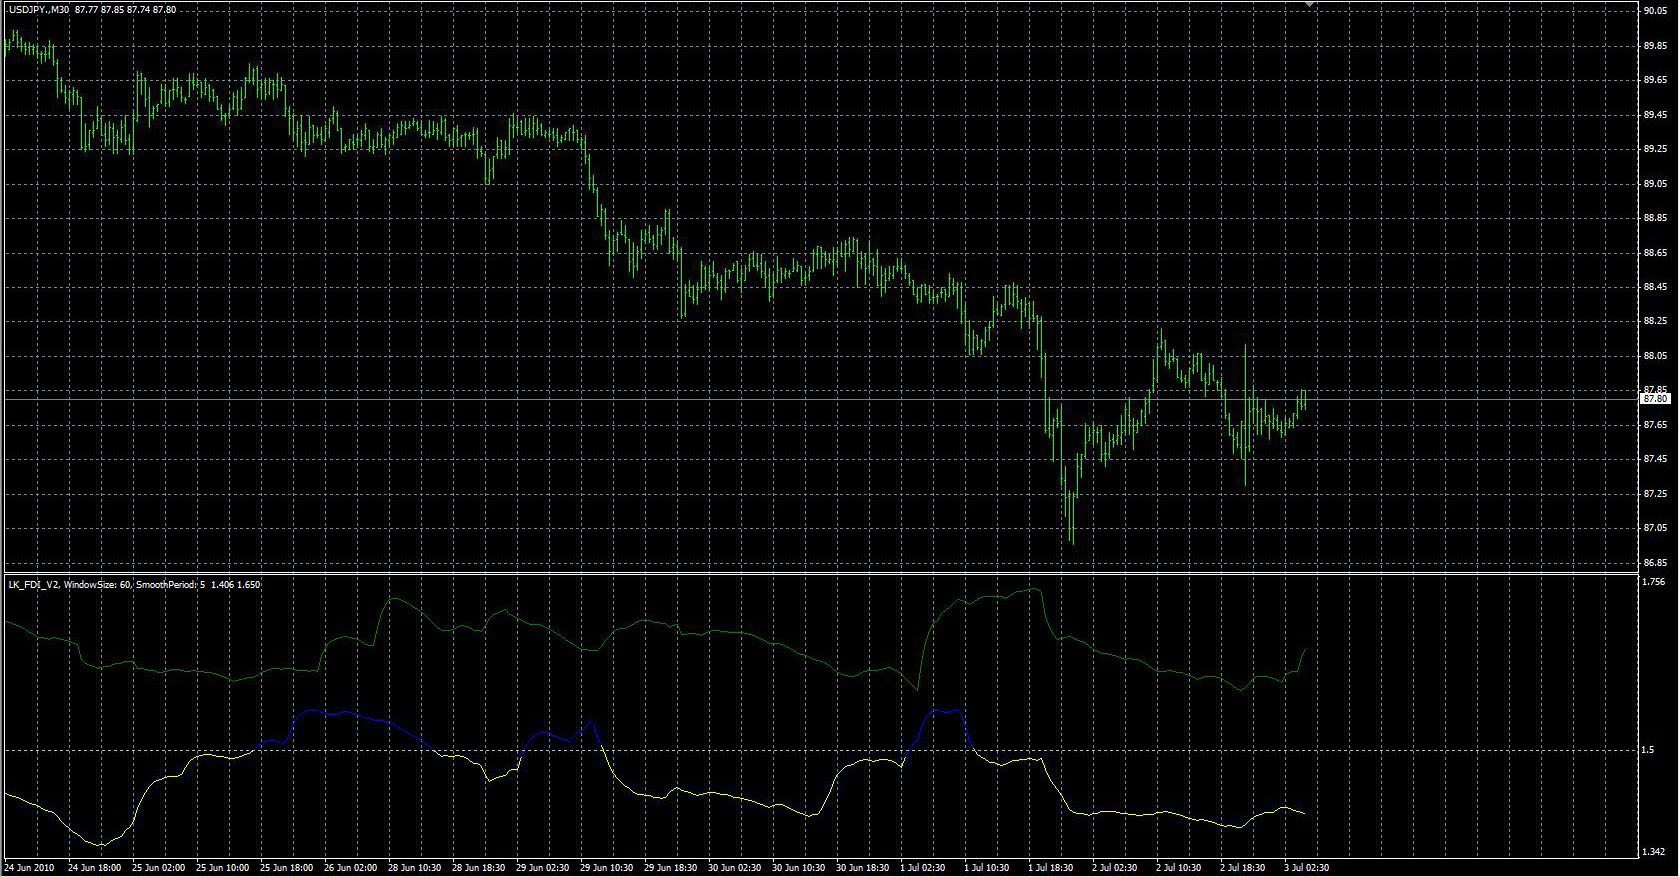Click the 2 Jul 02:30 time label
Screen dimensions: 1680x877
(1116, 868)
